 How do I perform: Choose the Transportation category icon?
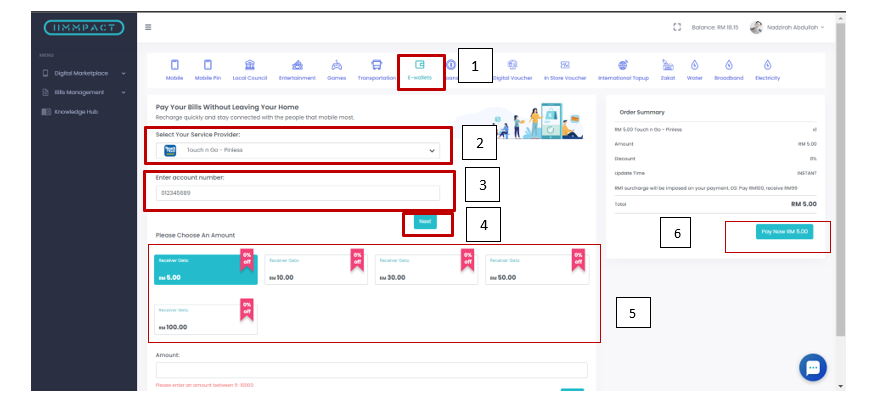pos(376,67)
